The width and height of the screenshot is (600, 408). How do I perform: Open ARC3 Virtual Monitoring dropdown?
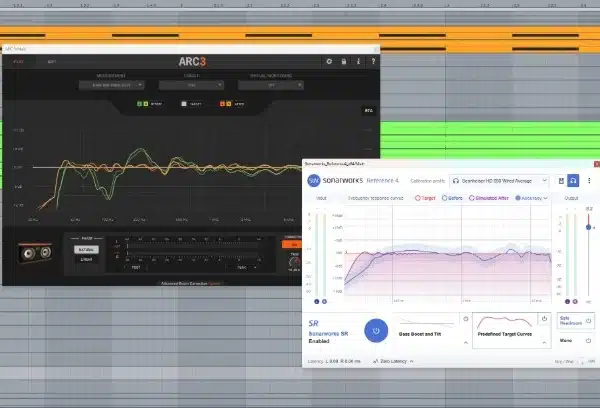(271, 85)
